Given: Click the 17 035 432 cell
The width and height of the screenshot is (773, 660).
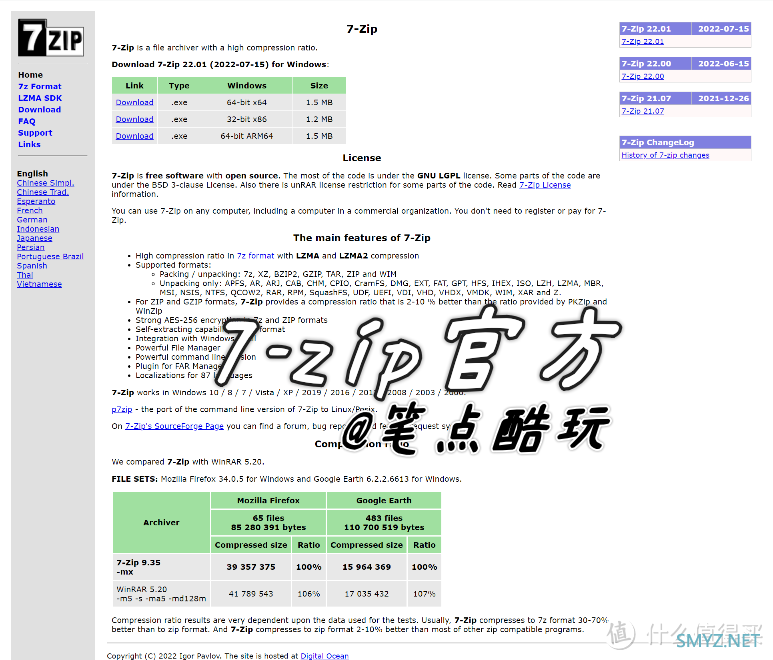Looking at the screenshot, I should click(x=367, y=594).
